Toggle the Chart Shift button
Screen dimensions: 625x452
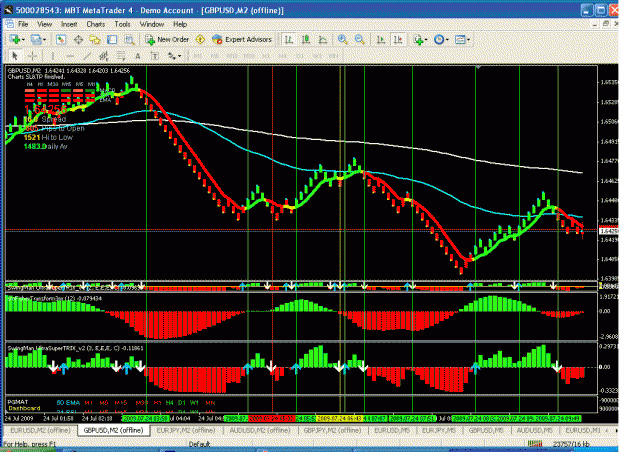pyautogui.click(x=398, y=39)
